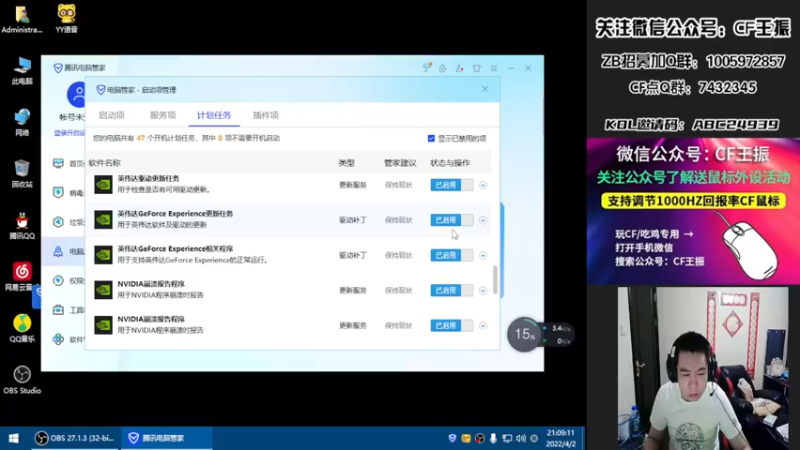The width and height of the screenshot is (800, 450).
Task: Expand the dropdown arrow for 英伟达驱动更新任务
Action: click(483, 185)
